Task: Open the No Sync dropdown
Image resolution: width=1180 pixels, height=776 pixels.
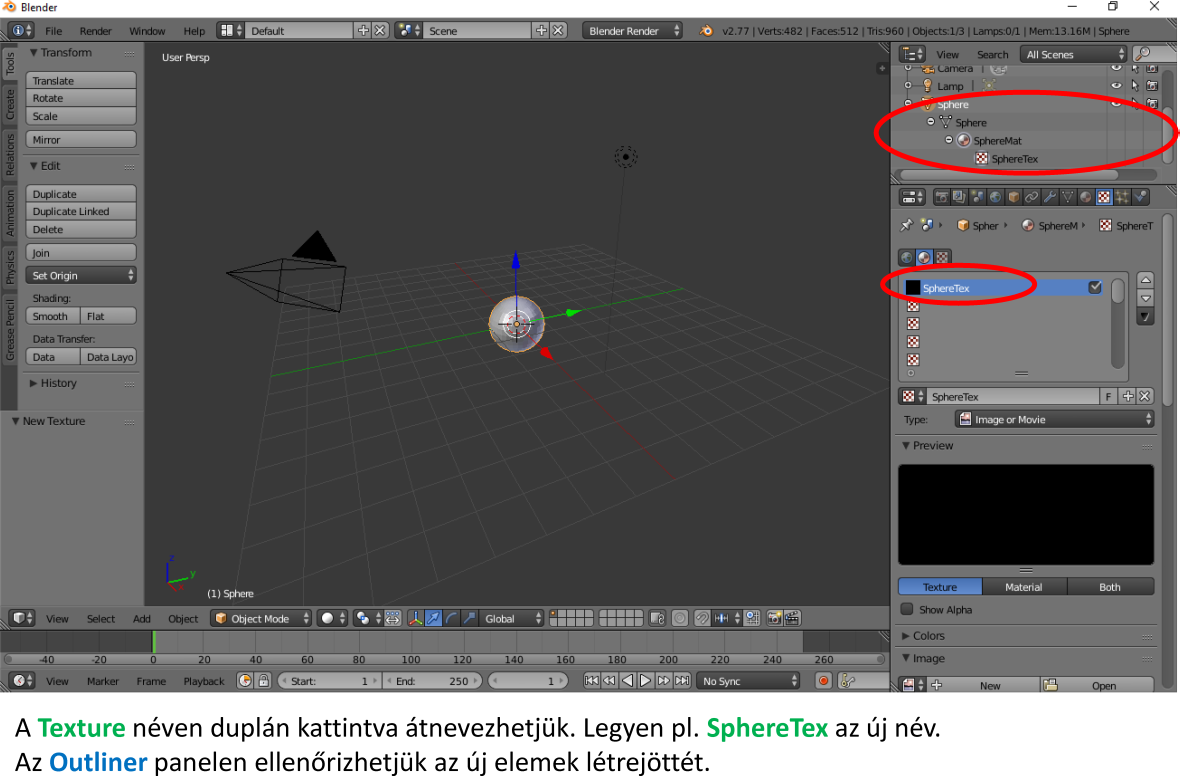Action: [x=749, y=680]
